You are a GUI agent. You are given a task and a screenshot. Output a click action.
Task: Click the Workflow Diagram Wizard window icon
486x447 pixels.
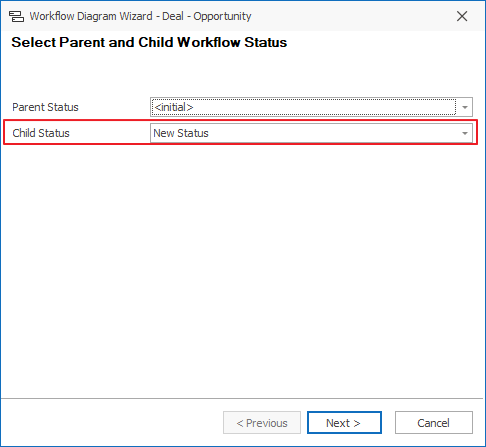coord(16,16)
